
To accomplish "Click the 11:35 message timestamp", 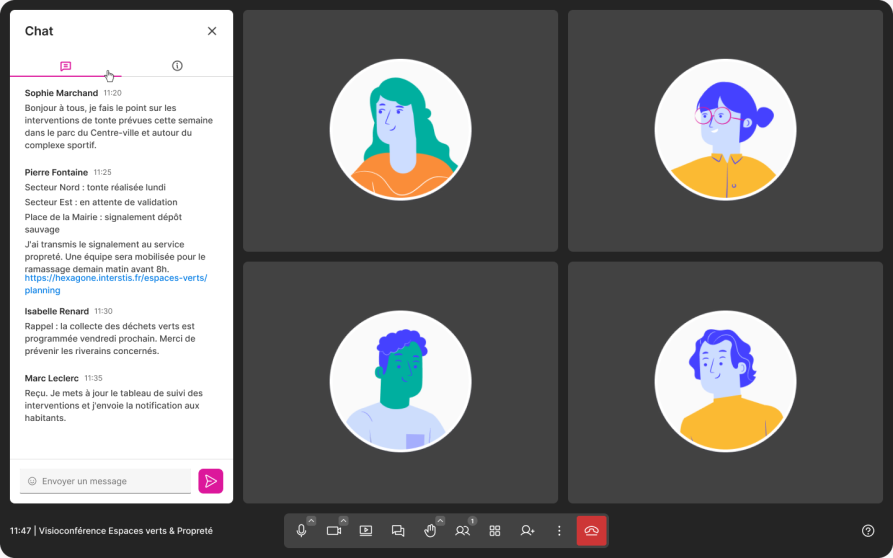I will [93, 378].
